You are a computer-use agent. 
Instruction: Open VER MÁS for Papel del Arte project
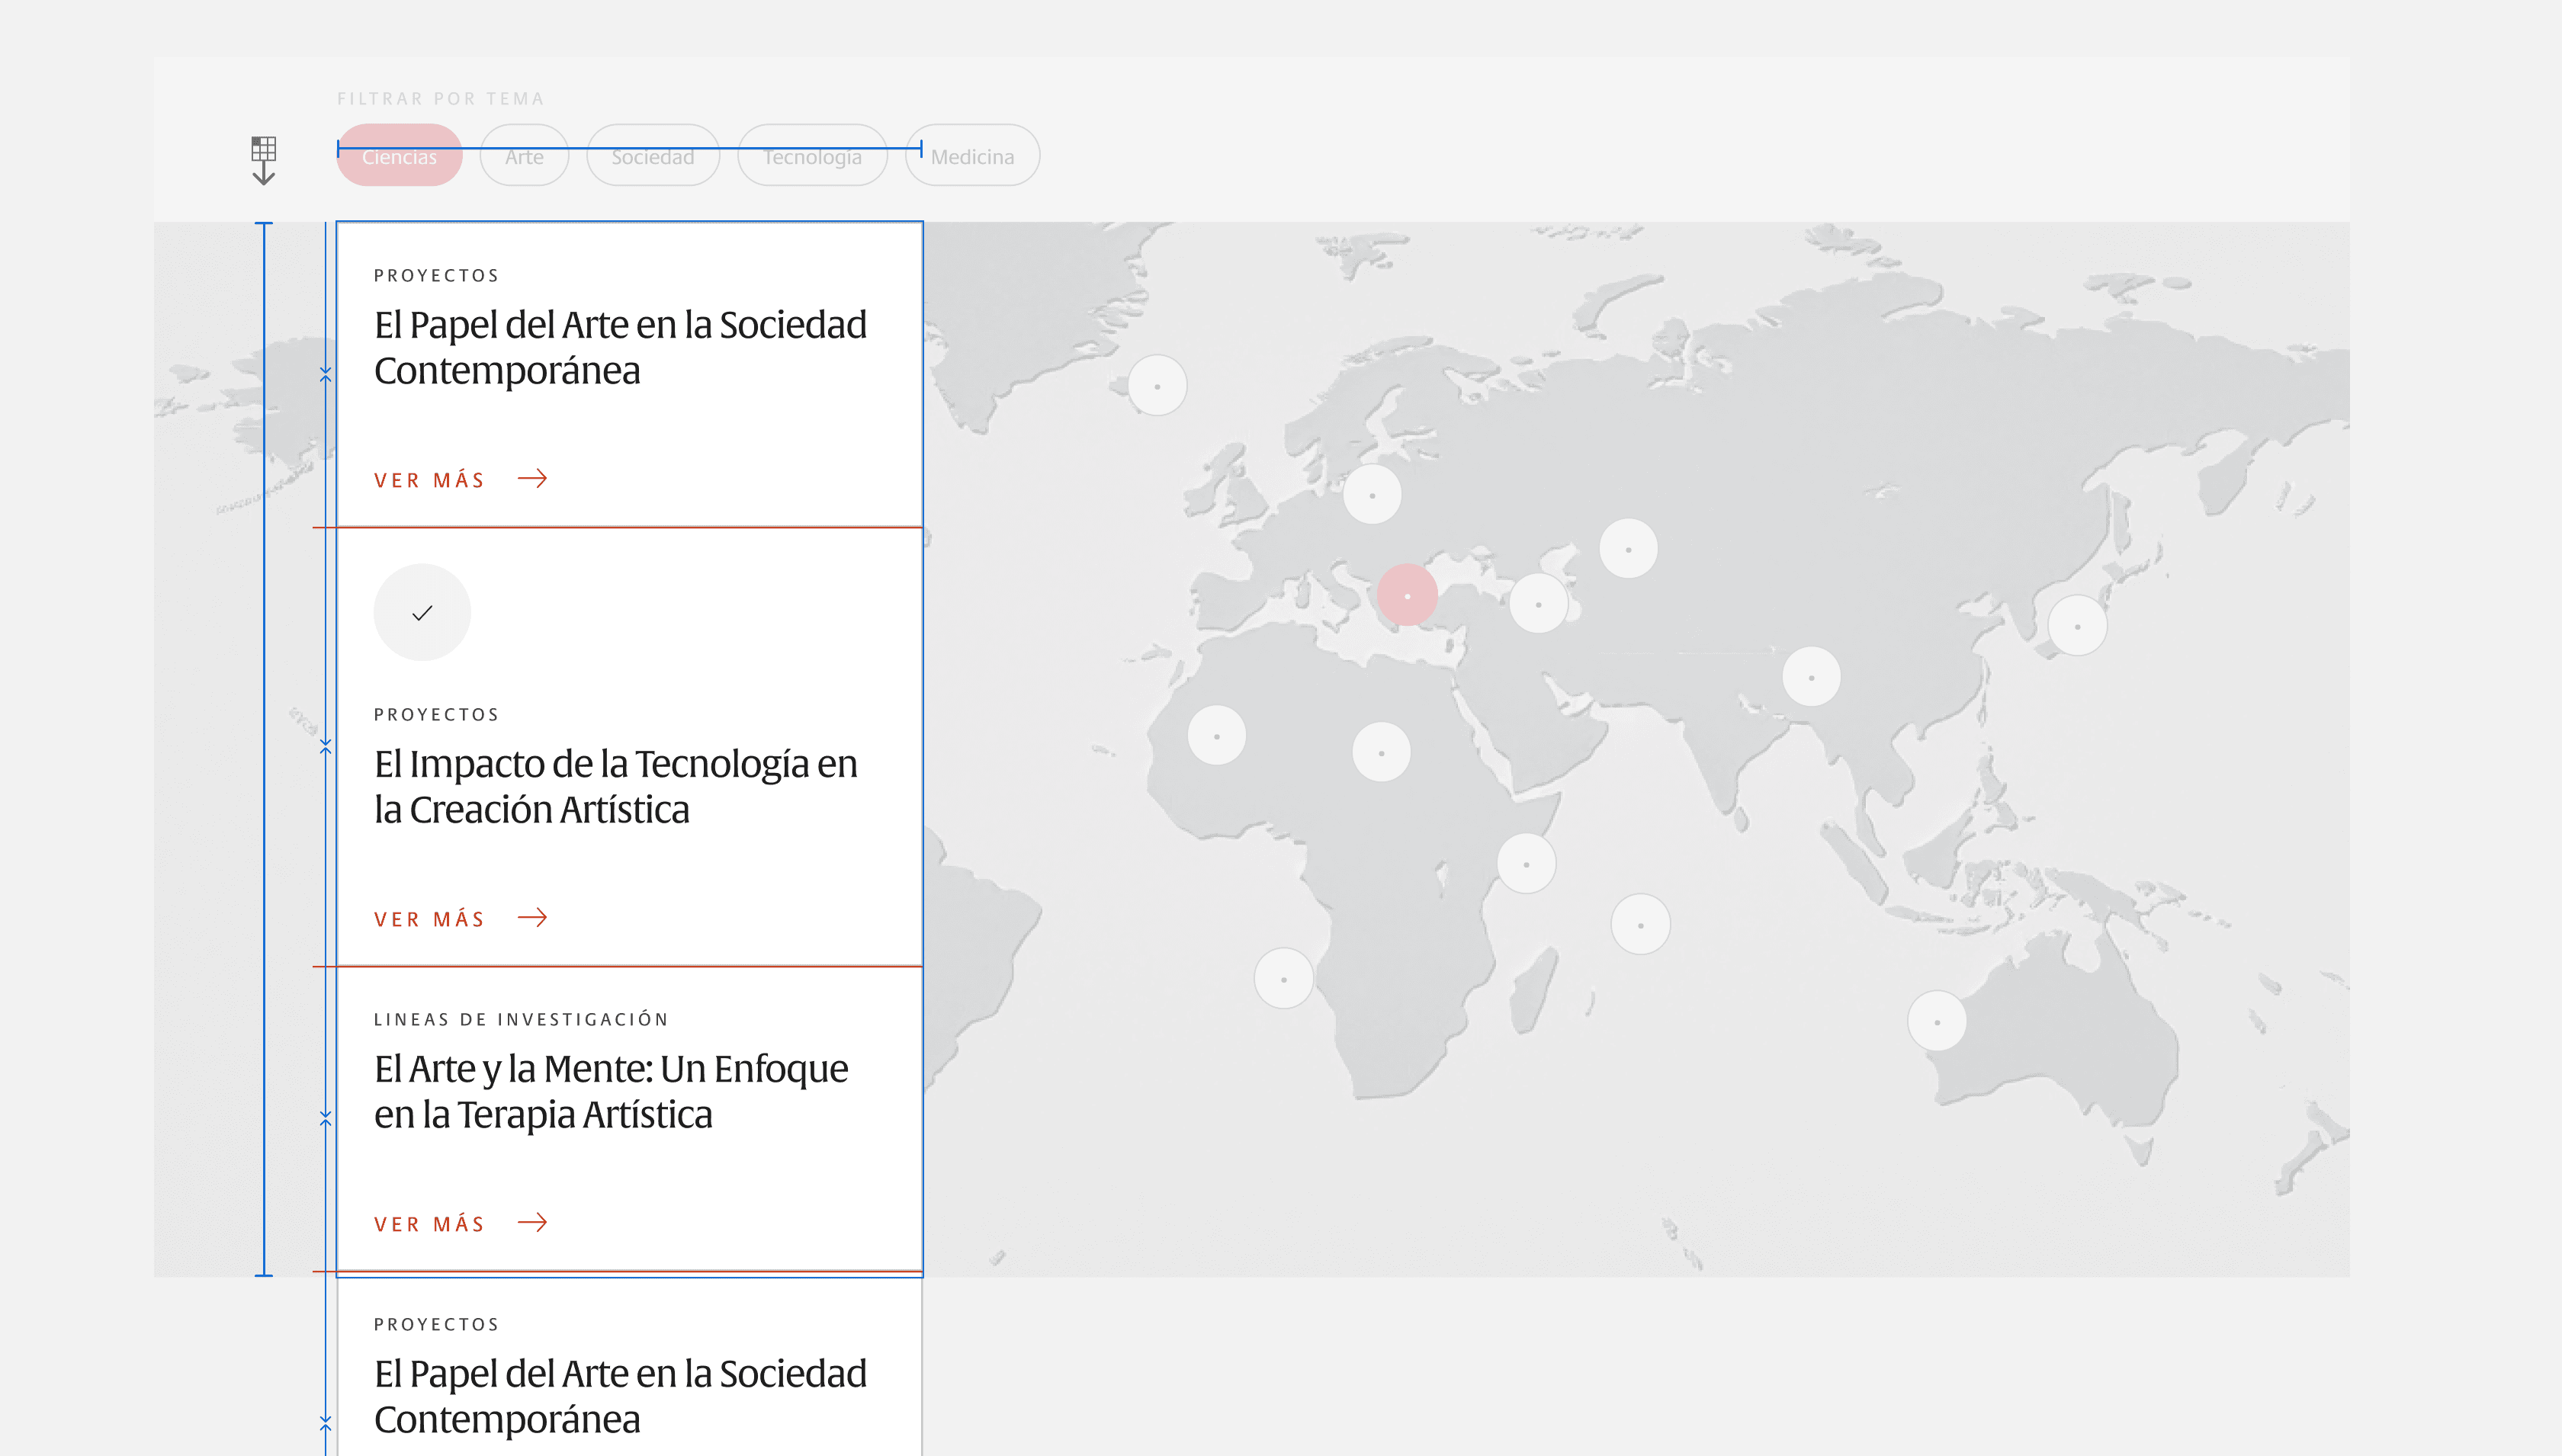pos(430,480)
